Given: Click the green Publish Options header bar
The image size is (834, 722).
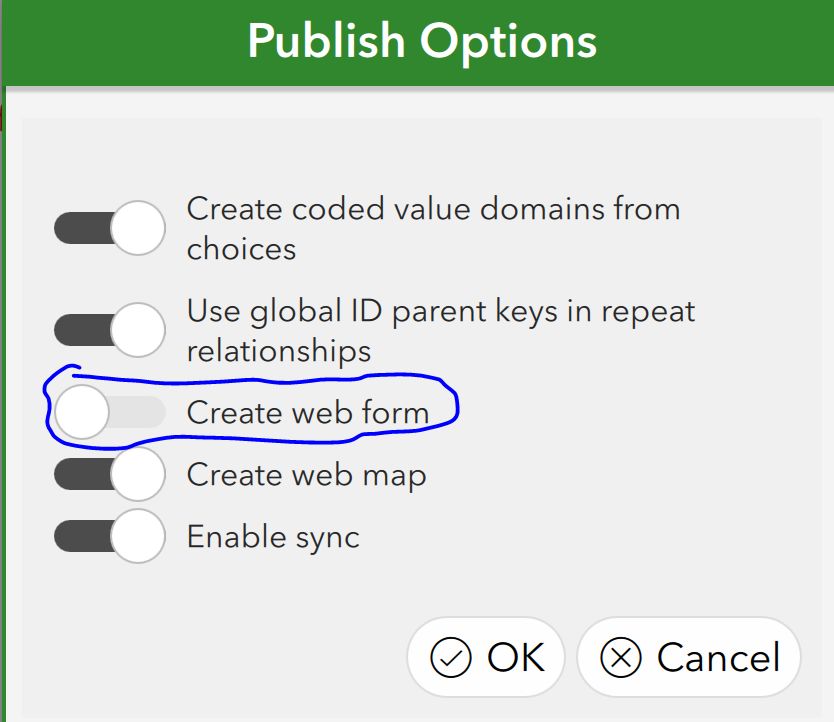Looking at the screenshot, I should 420,43.
